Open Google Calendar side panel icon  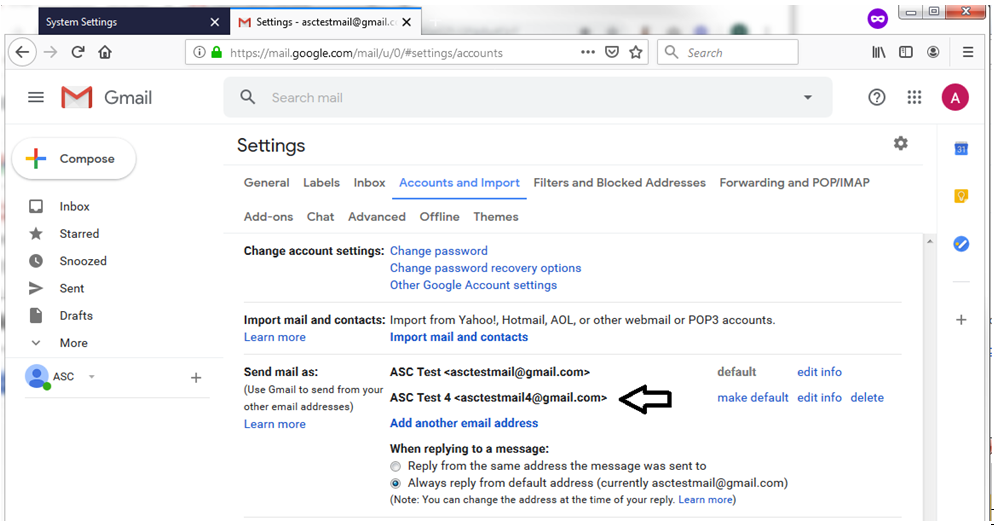[961, 149]
